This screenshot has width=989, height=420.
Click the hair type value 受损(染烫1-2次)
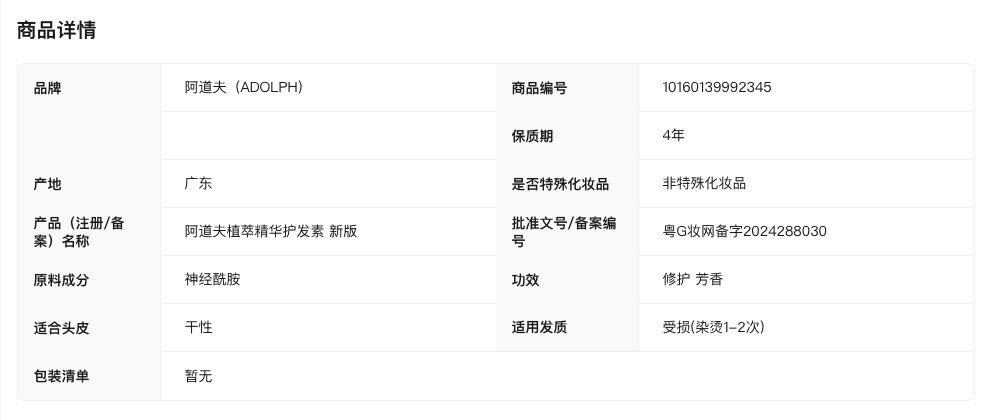[x=713, y=327]
